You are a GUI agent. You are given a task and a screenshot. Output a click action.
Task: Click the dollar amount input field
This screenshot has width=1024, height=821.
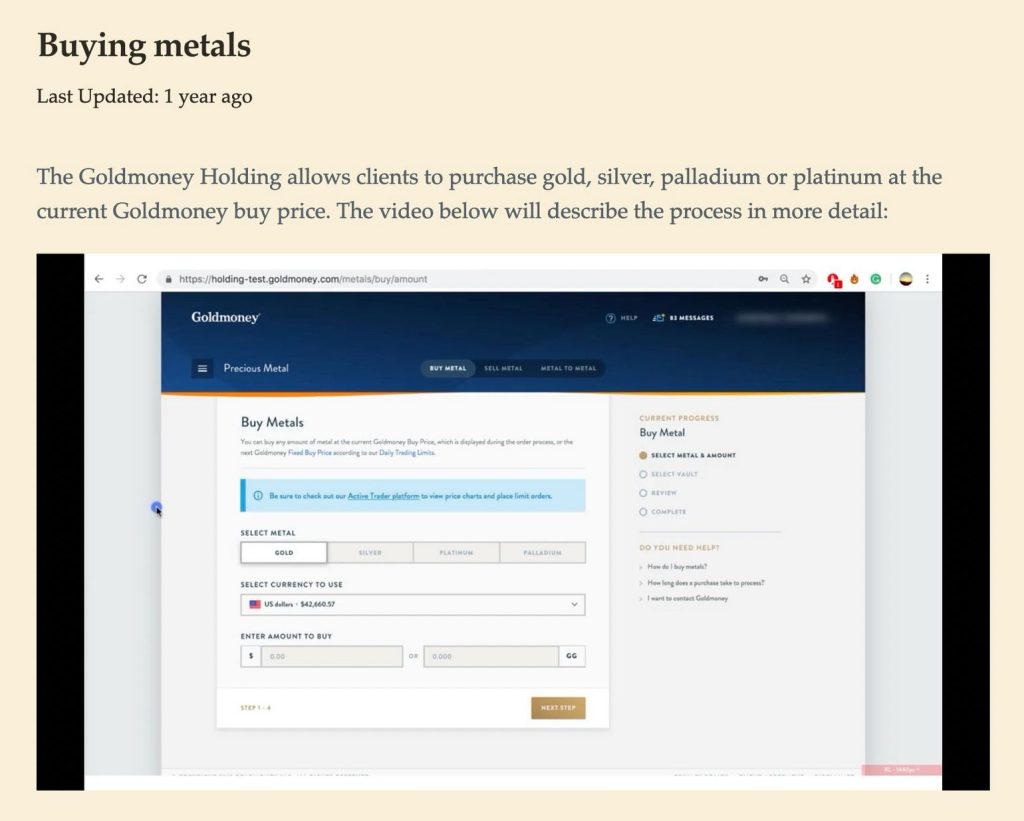[331, 657]
